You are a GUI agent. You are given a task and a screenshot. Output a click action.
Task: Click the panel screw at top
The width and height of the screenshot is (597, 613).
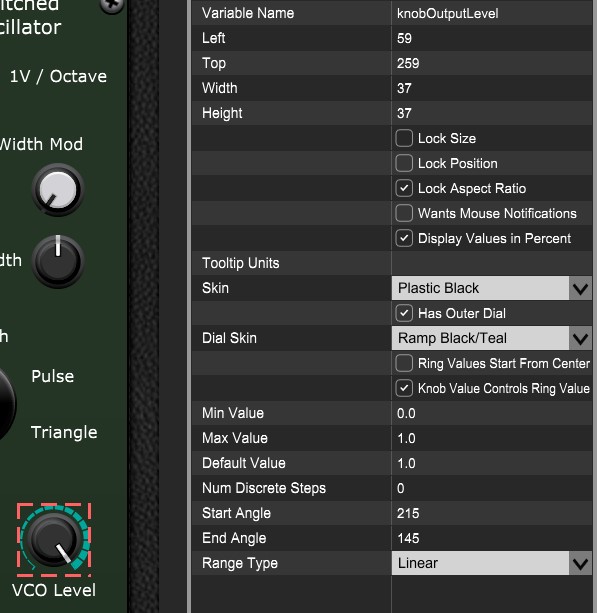point(112,5)
